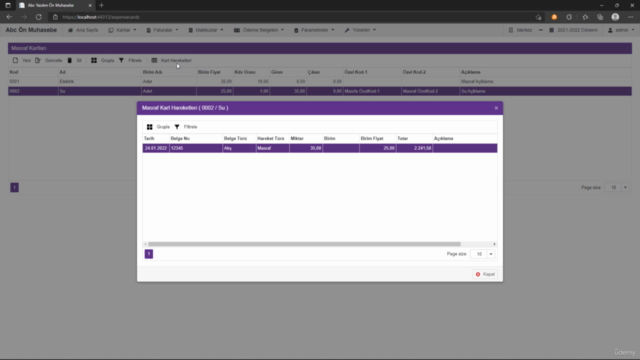Click the Merkez branch indicator
The height and width of the screenshot is (360, 640).
tap(520, 30)
